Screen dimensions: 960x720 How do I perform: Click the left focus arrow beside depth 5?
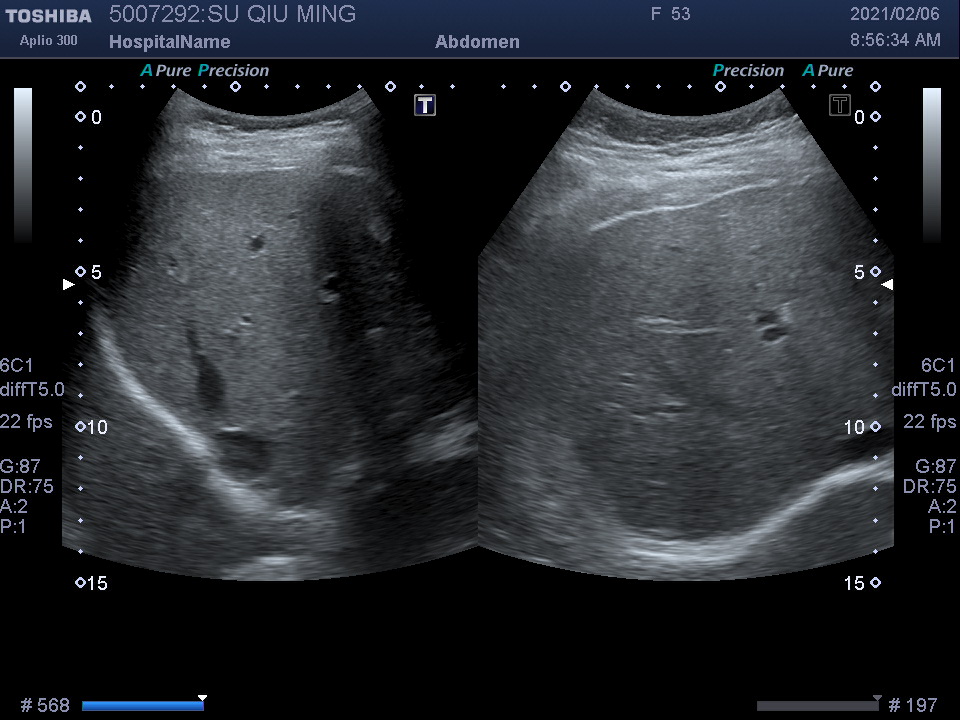pyautogui.click(x=69, y=284)
